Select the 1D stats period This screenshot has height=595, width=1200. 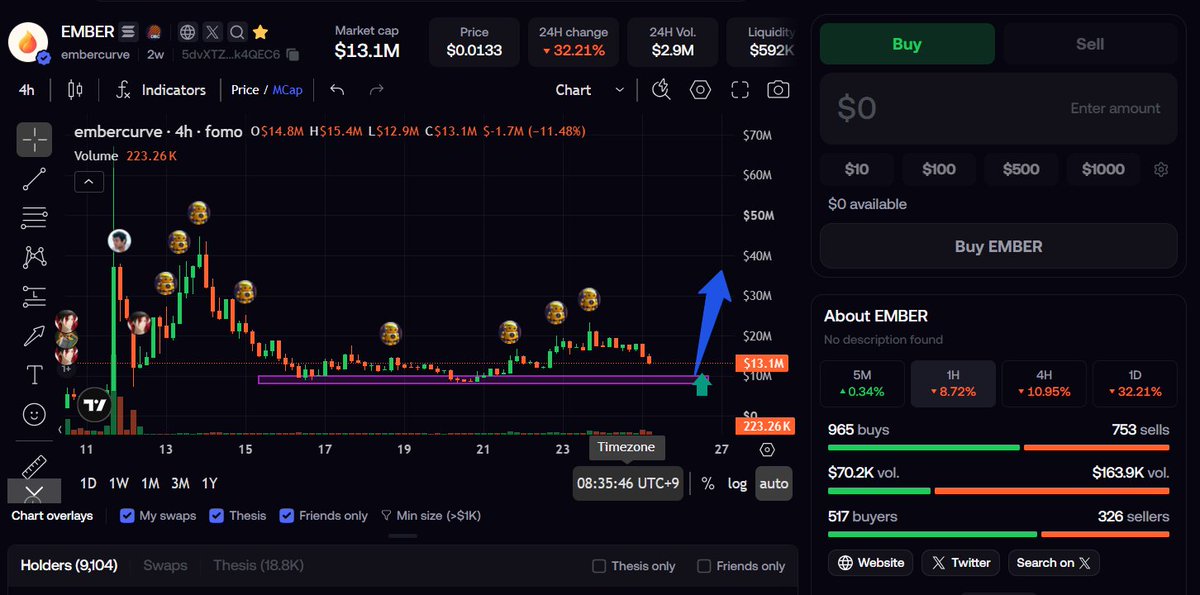[1134, 384]
